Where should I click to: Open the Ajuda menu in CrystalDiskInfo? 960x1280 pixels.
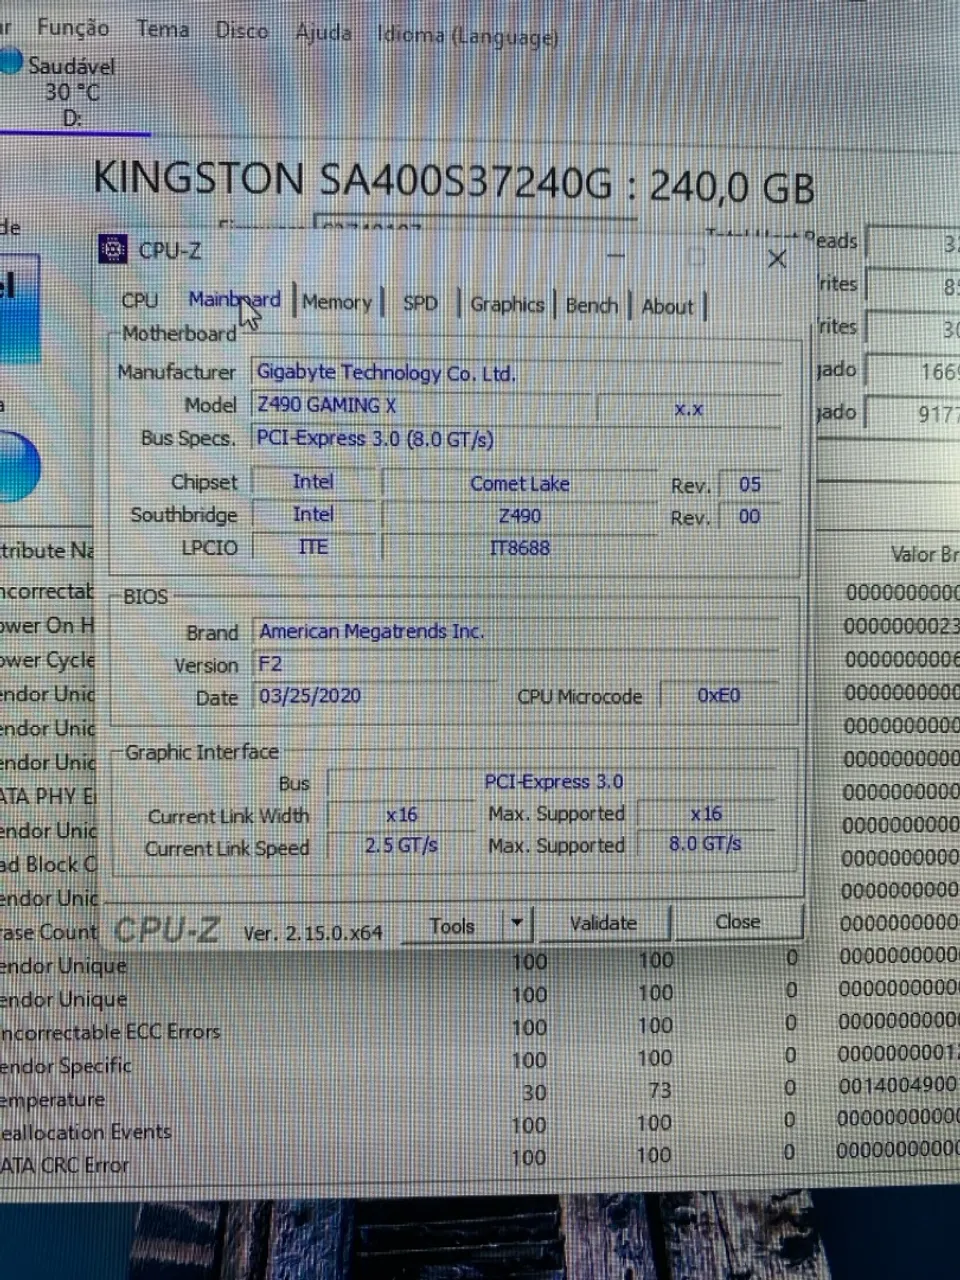[323, 33]
